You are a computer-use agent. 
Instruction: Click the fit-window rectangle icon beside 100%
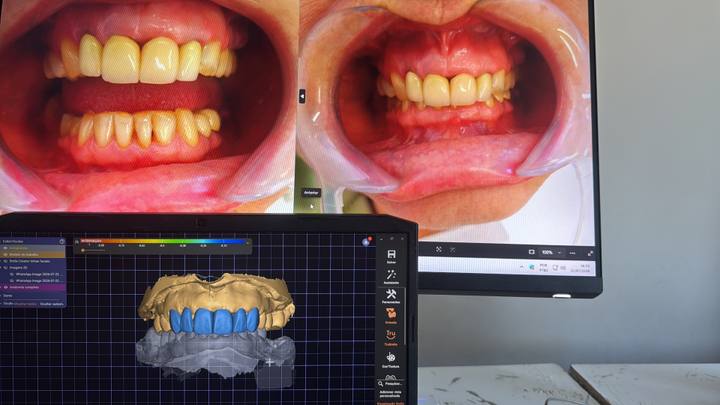531,252
